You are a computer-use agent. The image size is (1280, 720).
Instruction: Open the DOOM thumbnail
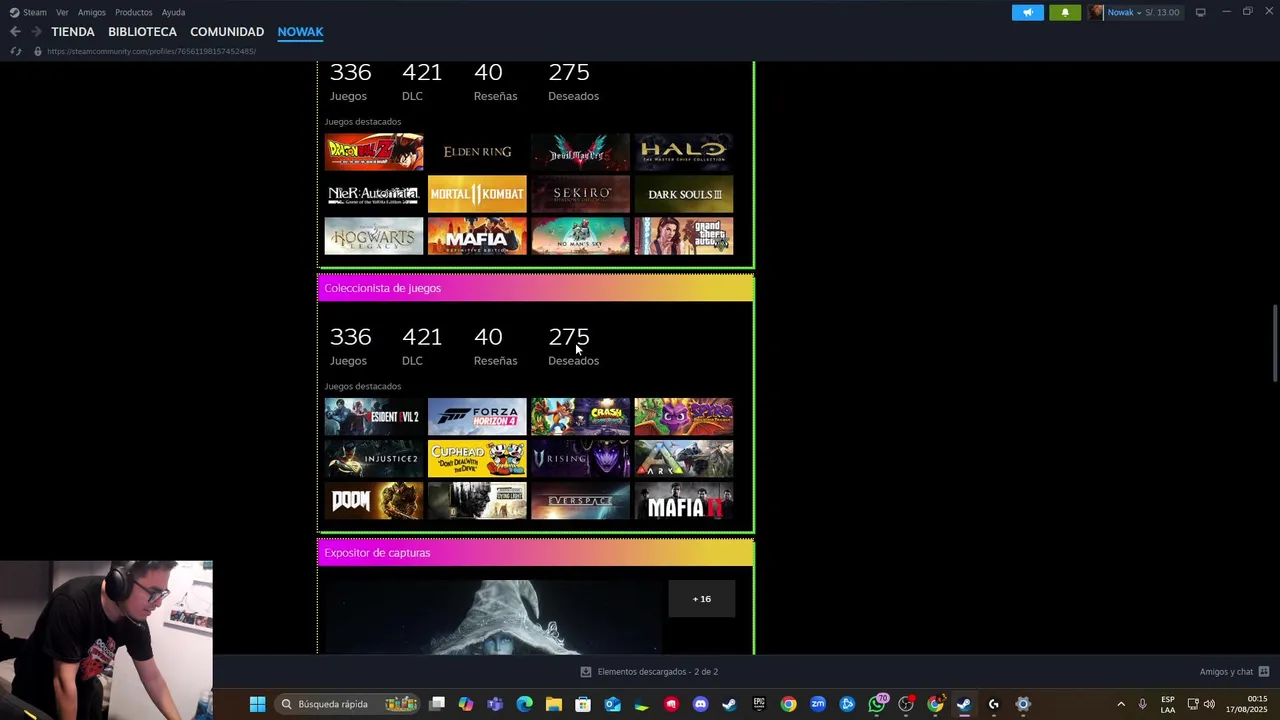coord(374,501)
